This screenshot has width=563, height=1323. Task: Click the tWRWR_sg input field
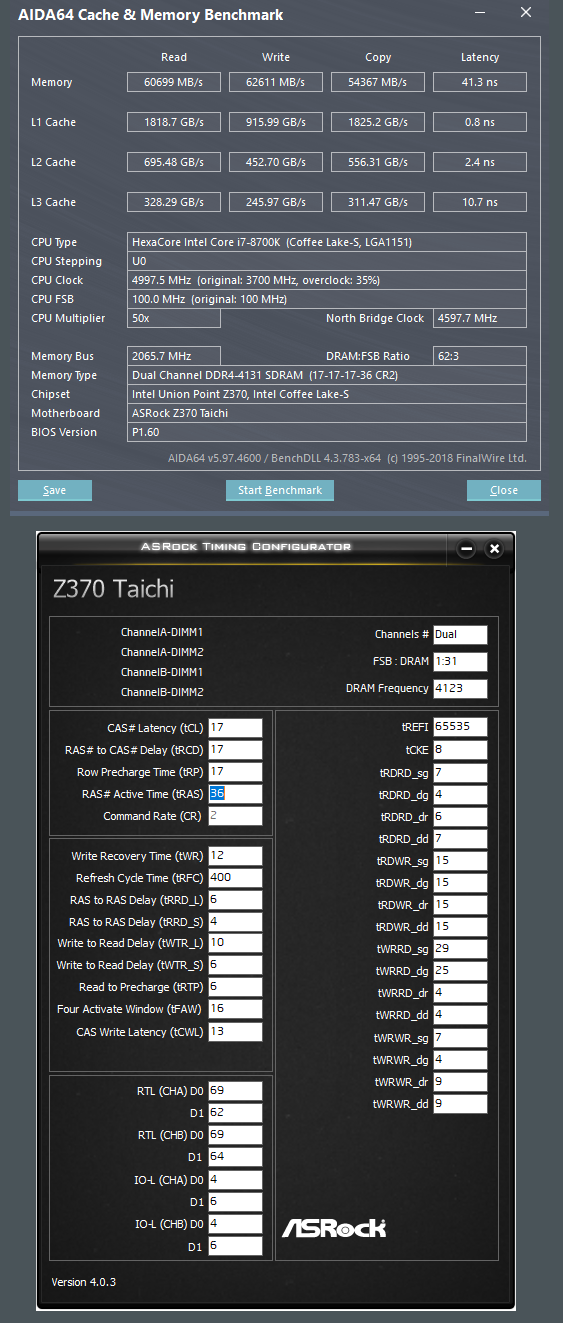(x=460, y=1038)
